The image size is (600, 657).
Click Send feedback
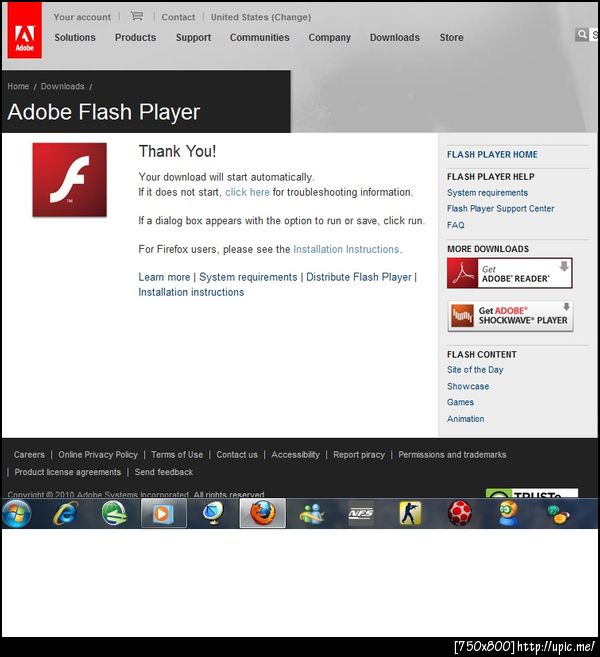click(164, 472)
